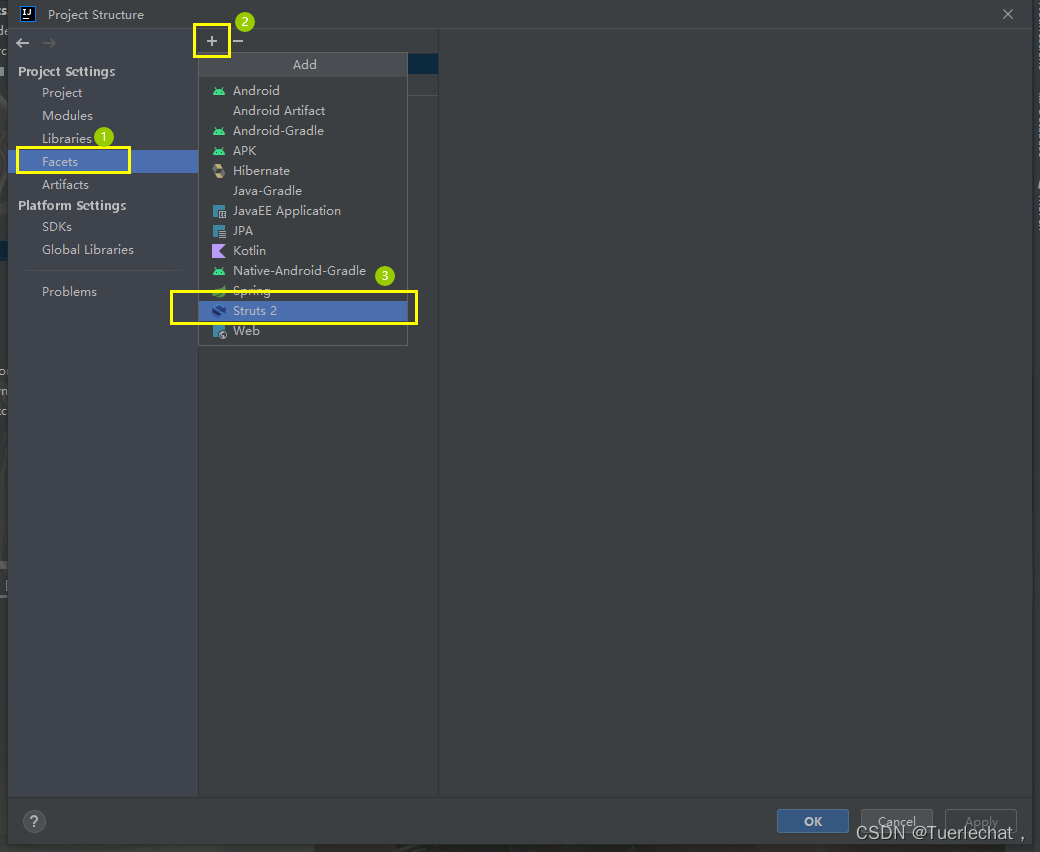1040x852 pixels.
Task: Go back with the left arrow icon
Action: click(x=23, y=43)
